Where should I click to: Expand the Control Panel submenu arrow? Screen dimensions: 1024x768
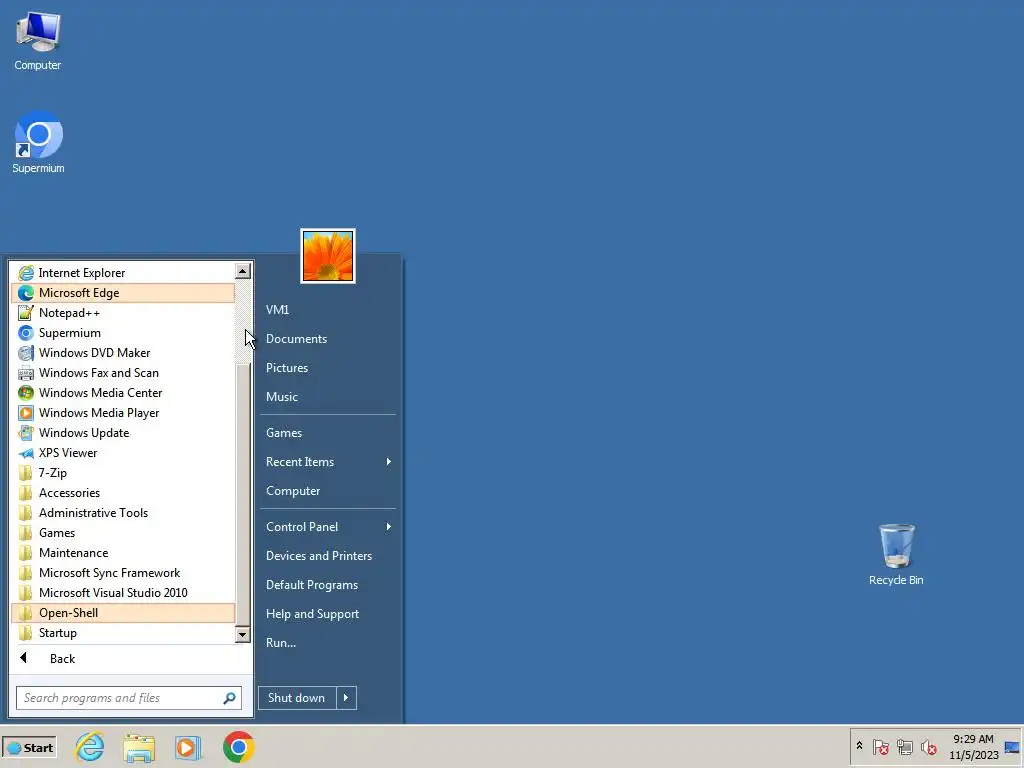(x=389, y=526)
